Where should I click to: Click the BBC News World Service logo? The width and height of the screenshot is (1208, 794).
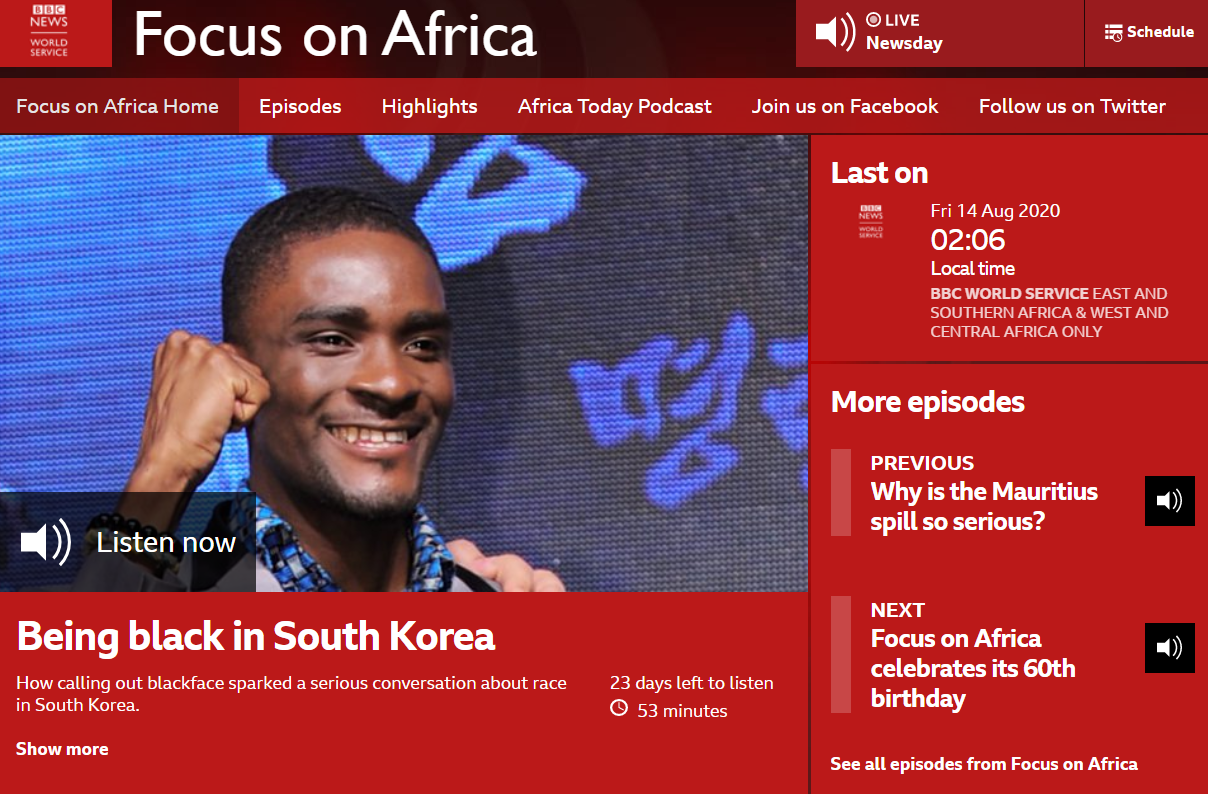49,31
